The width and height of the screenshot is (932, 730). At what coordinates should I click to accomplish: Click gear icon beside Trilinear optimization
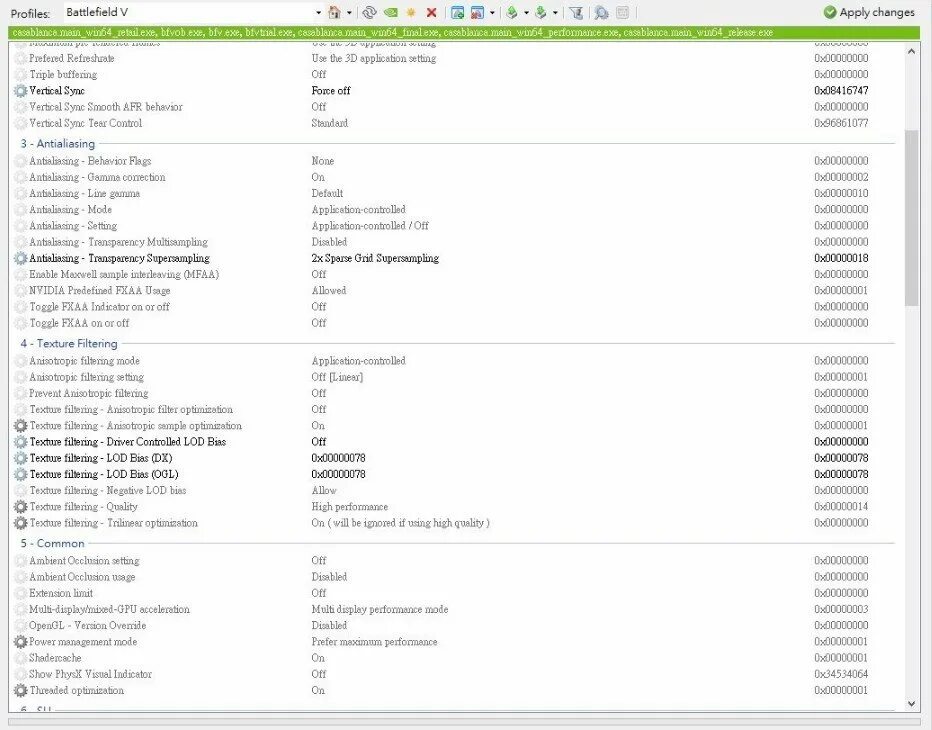[21, 523]
